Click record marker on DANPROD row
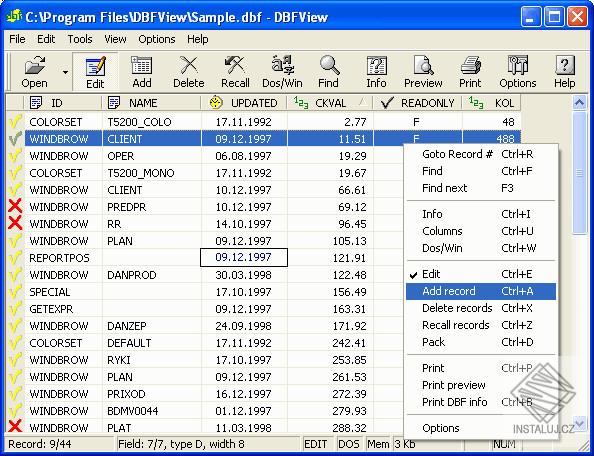Image resolution: width=594 pixels, height=456 pixels. point(15,275)
